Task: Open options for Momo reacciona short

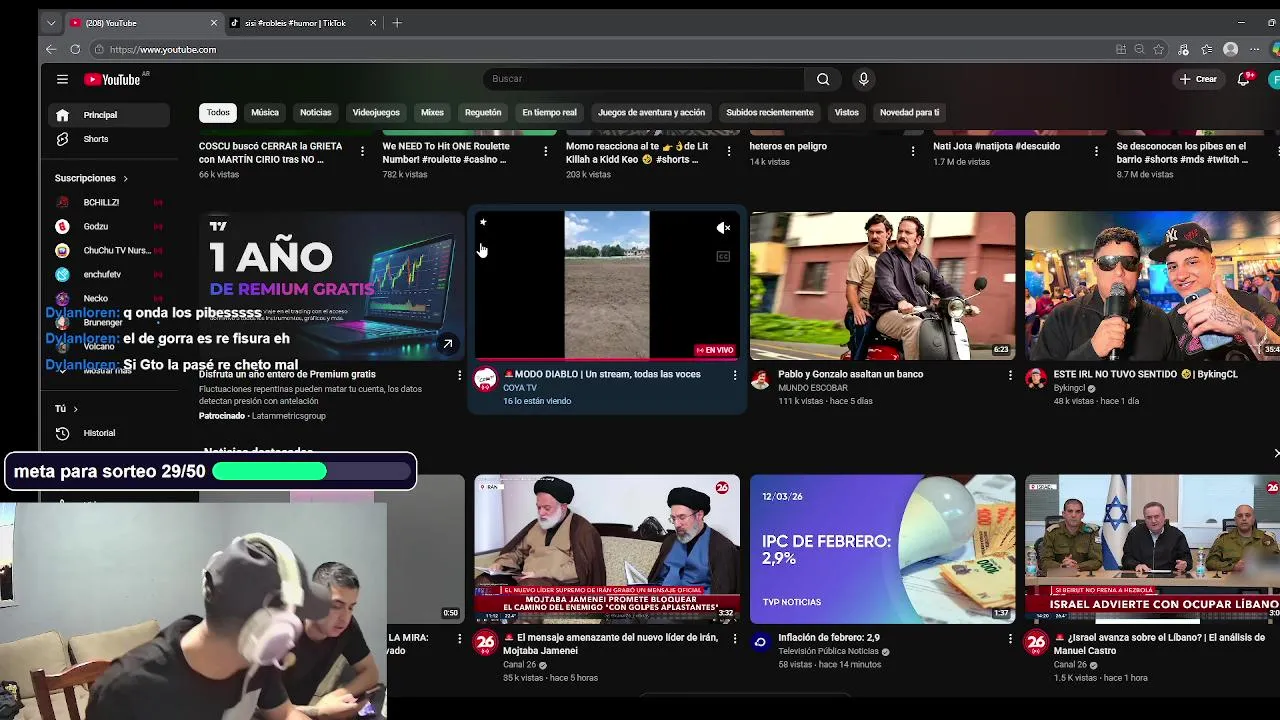Action: 729,151
